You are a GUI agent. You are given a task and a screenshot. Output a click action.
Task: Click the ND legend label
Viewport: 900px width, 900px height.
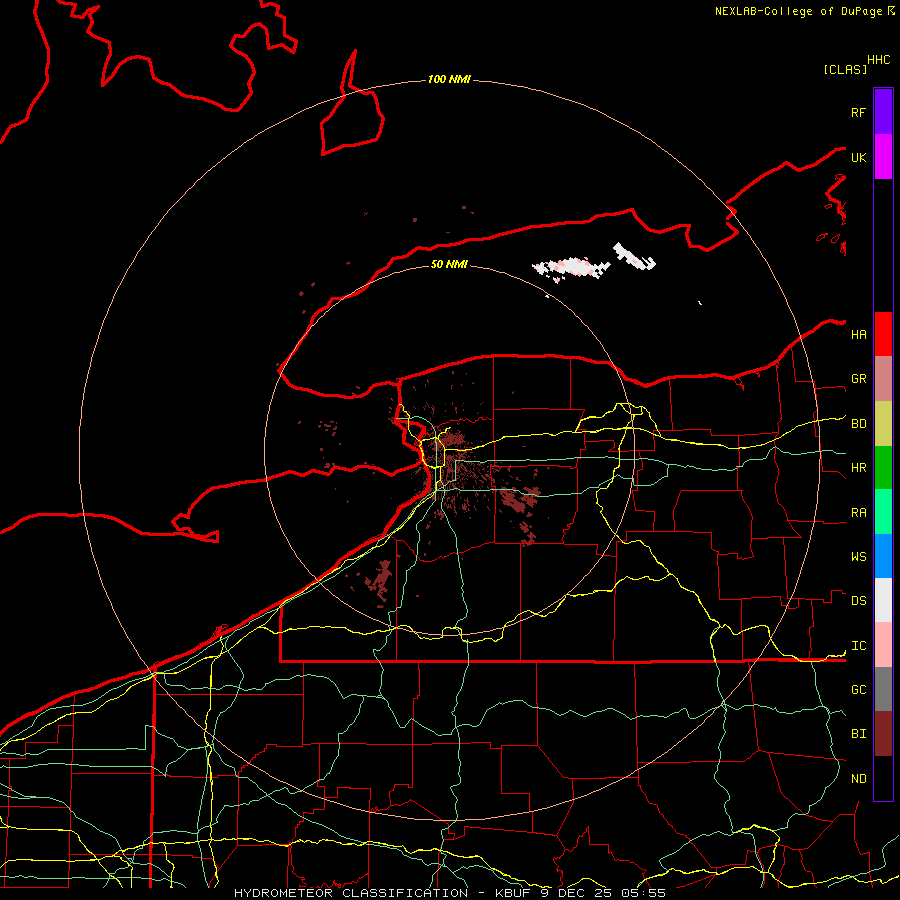click(x=858, y=779)
